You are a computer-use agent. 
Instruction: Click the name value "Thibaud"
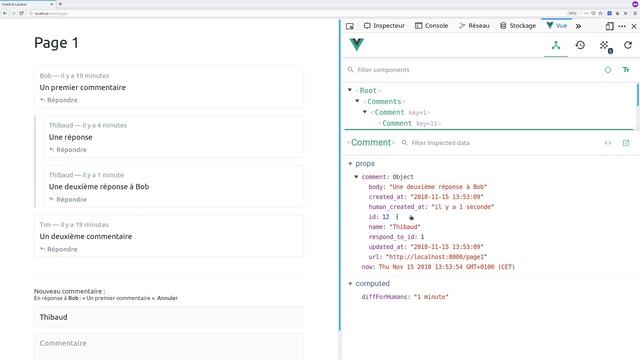[405, 227]
